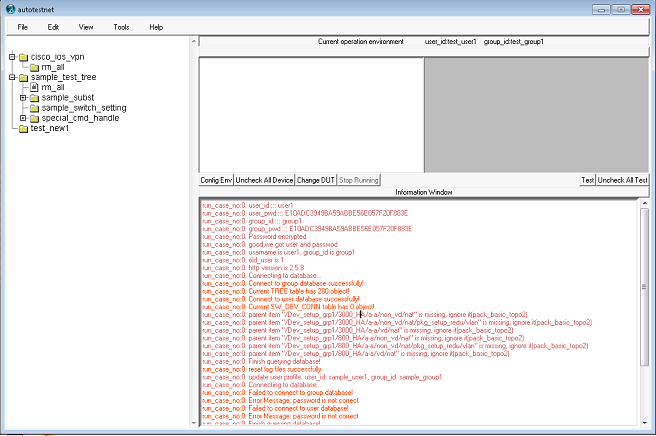Open the File menu

[x=23, y=26]
